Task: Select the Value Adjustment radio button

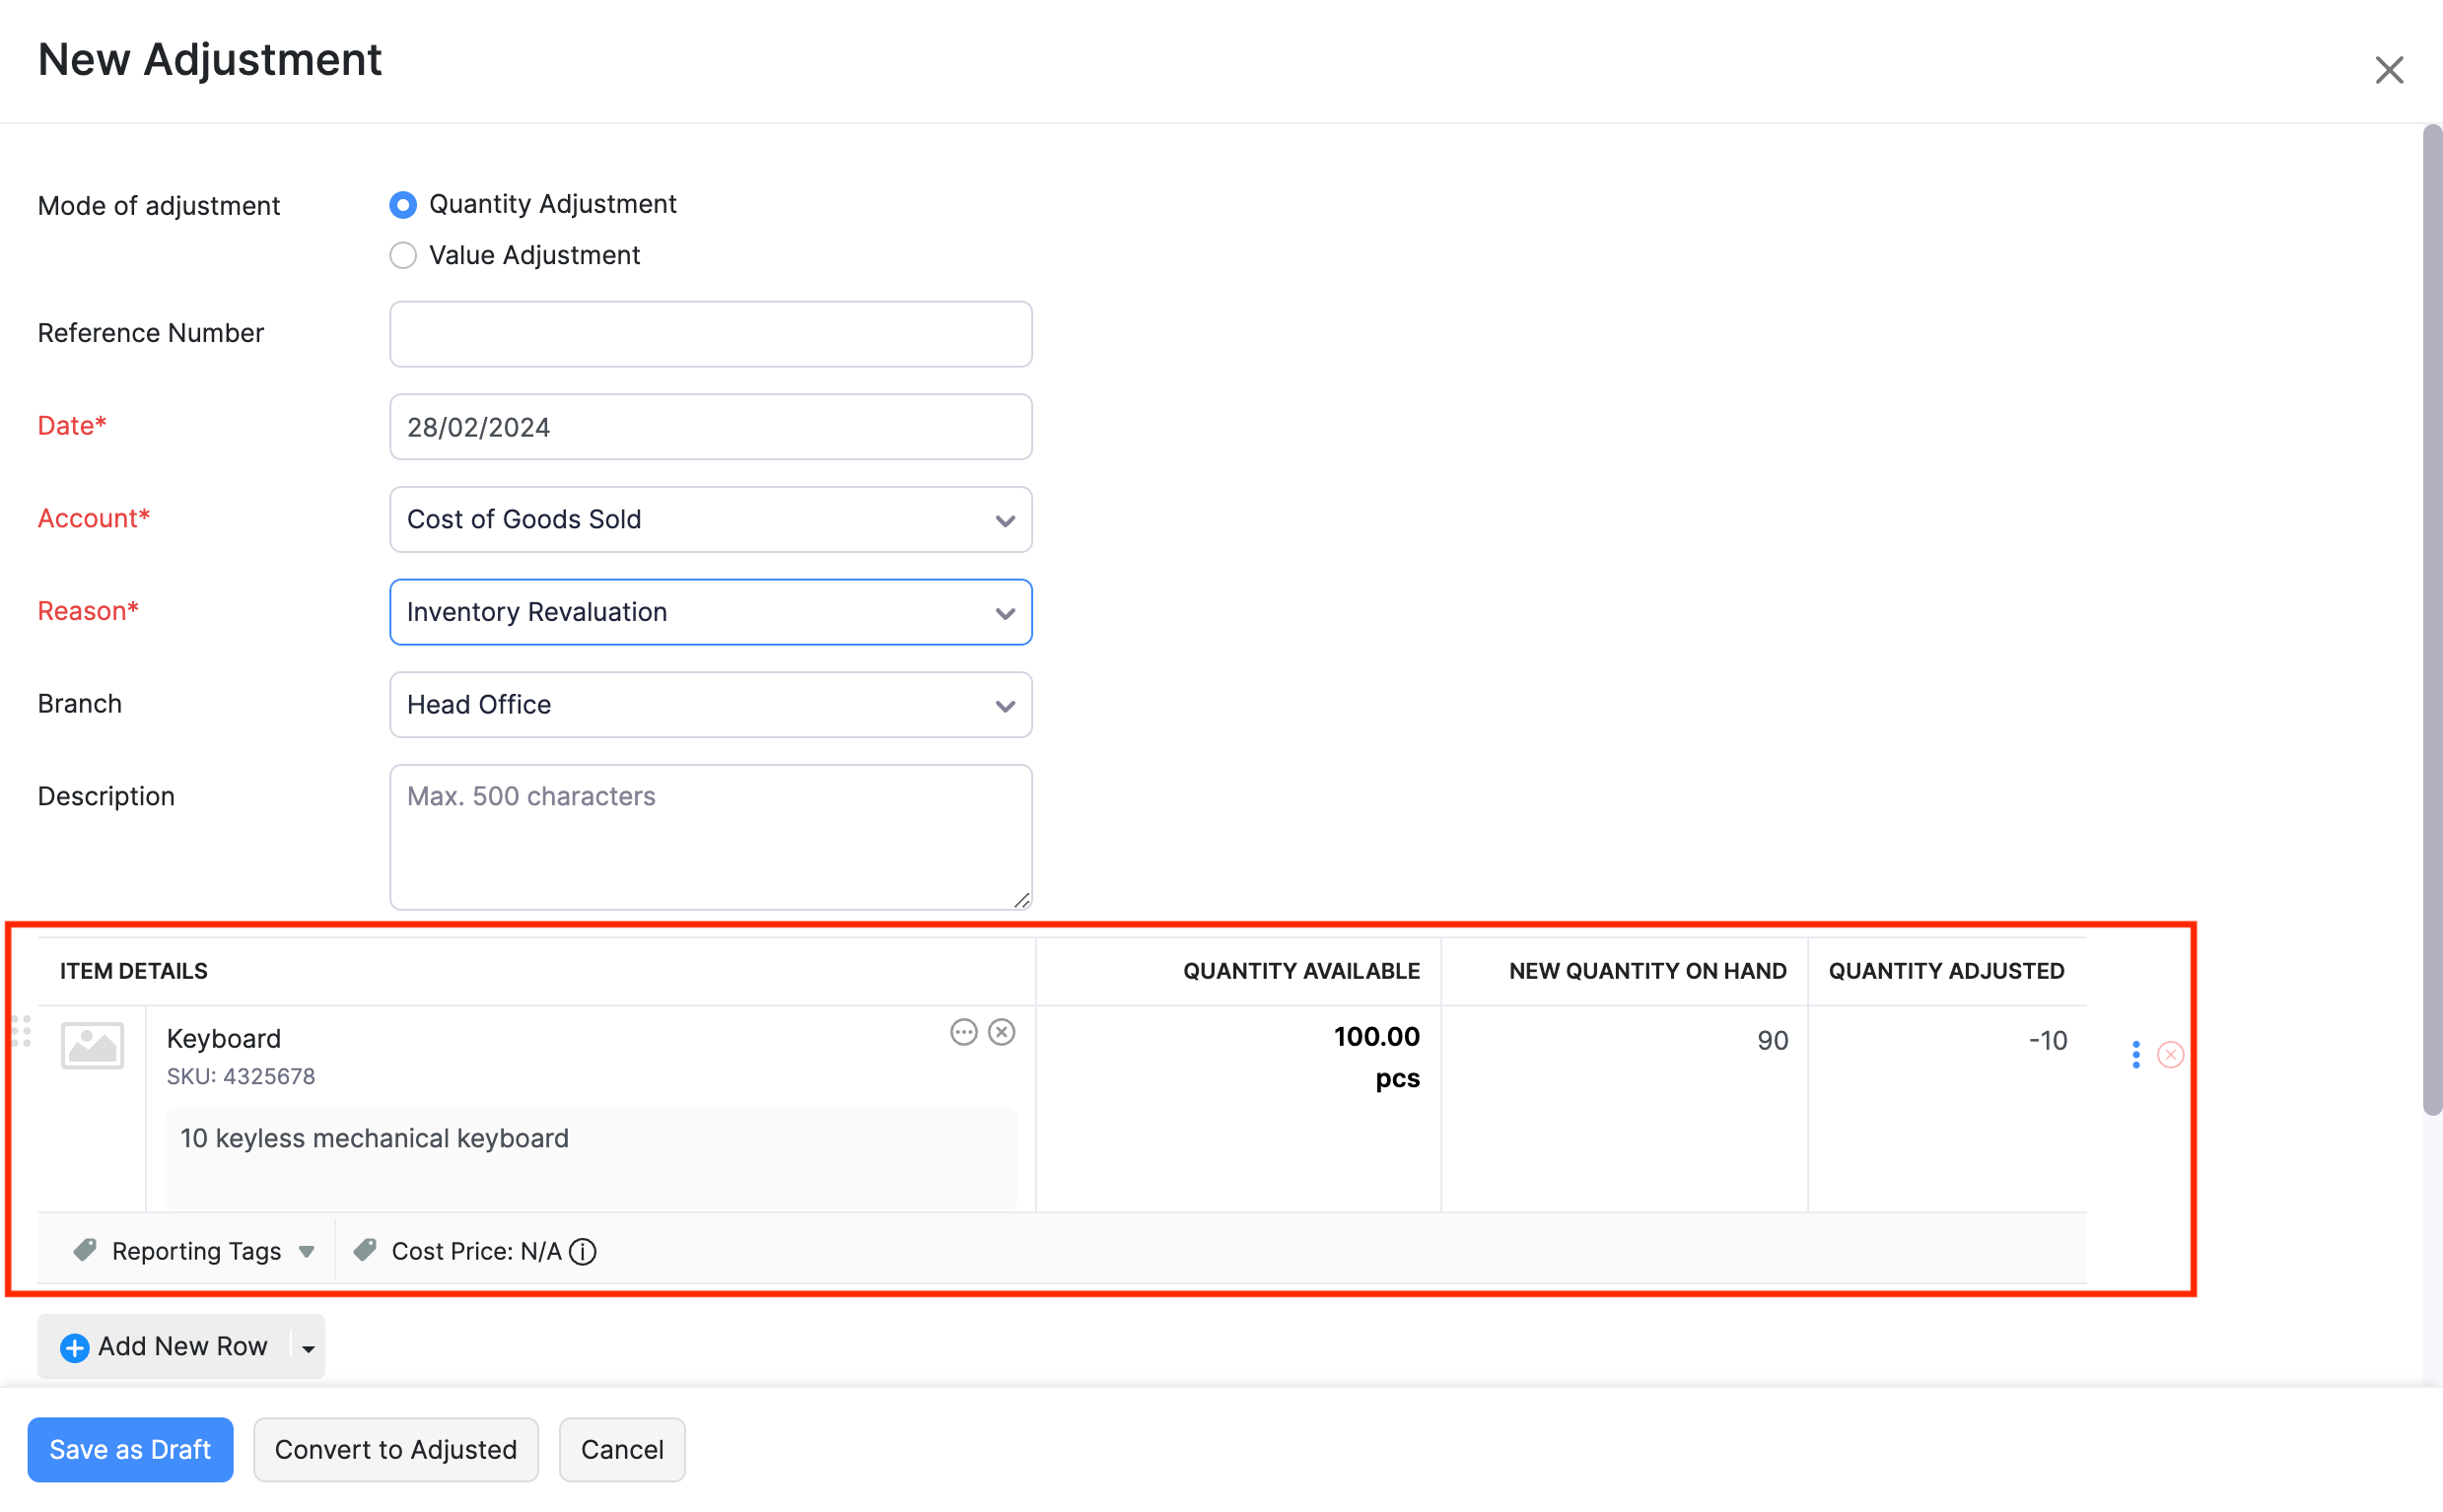Action: [403, 256]
